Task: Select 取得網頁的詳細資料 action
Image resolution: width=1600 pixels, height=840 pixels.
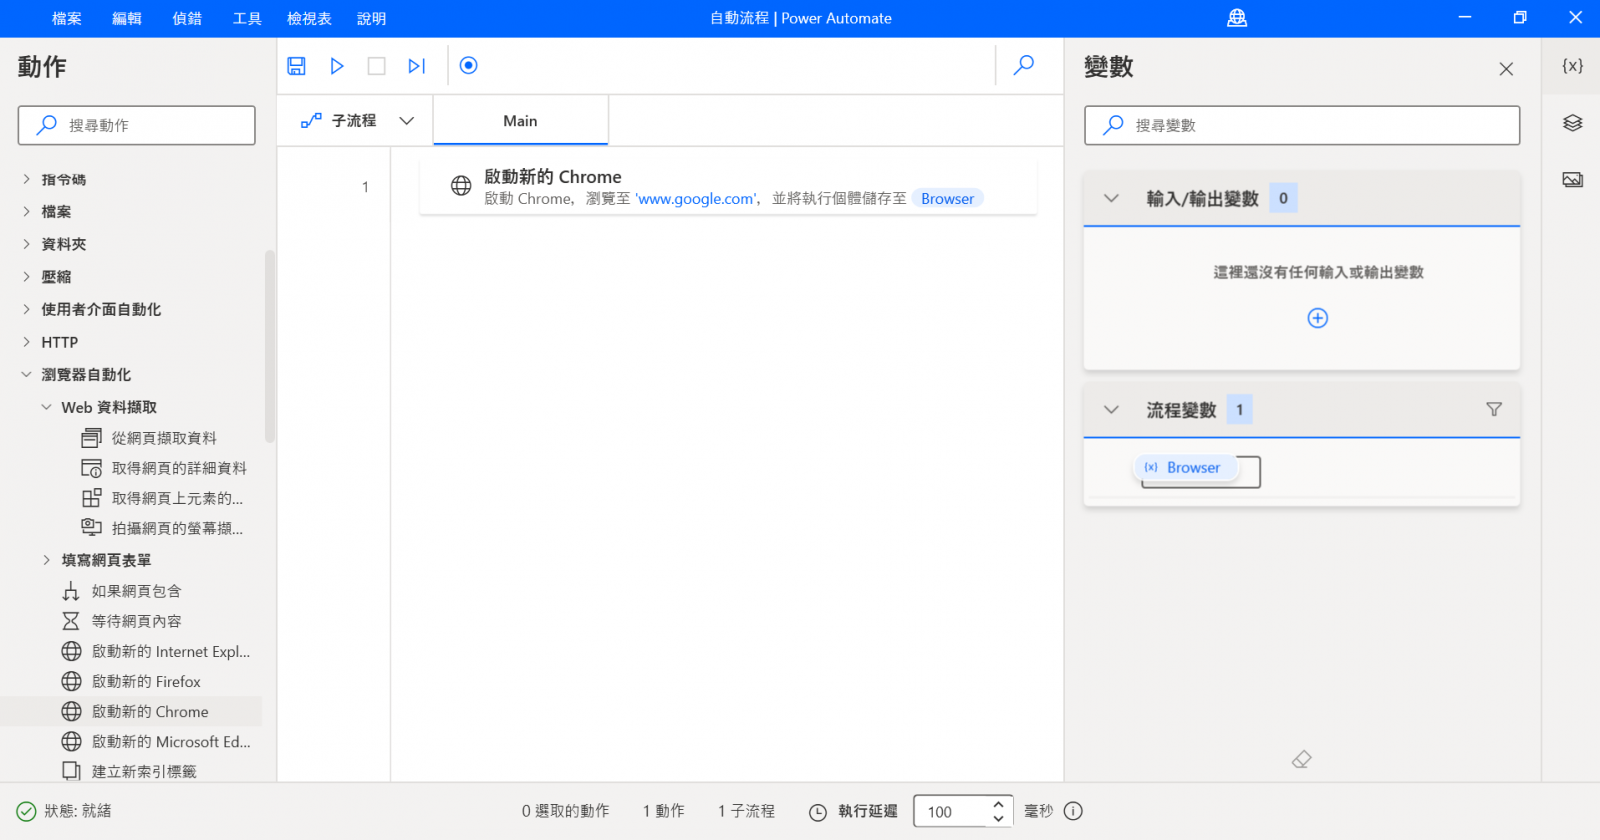Action: pos(165,468)
